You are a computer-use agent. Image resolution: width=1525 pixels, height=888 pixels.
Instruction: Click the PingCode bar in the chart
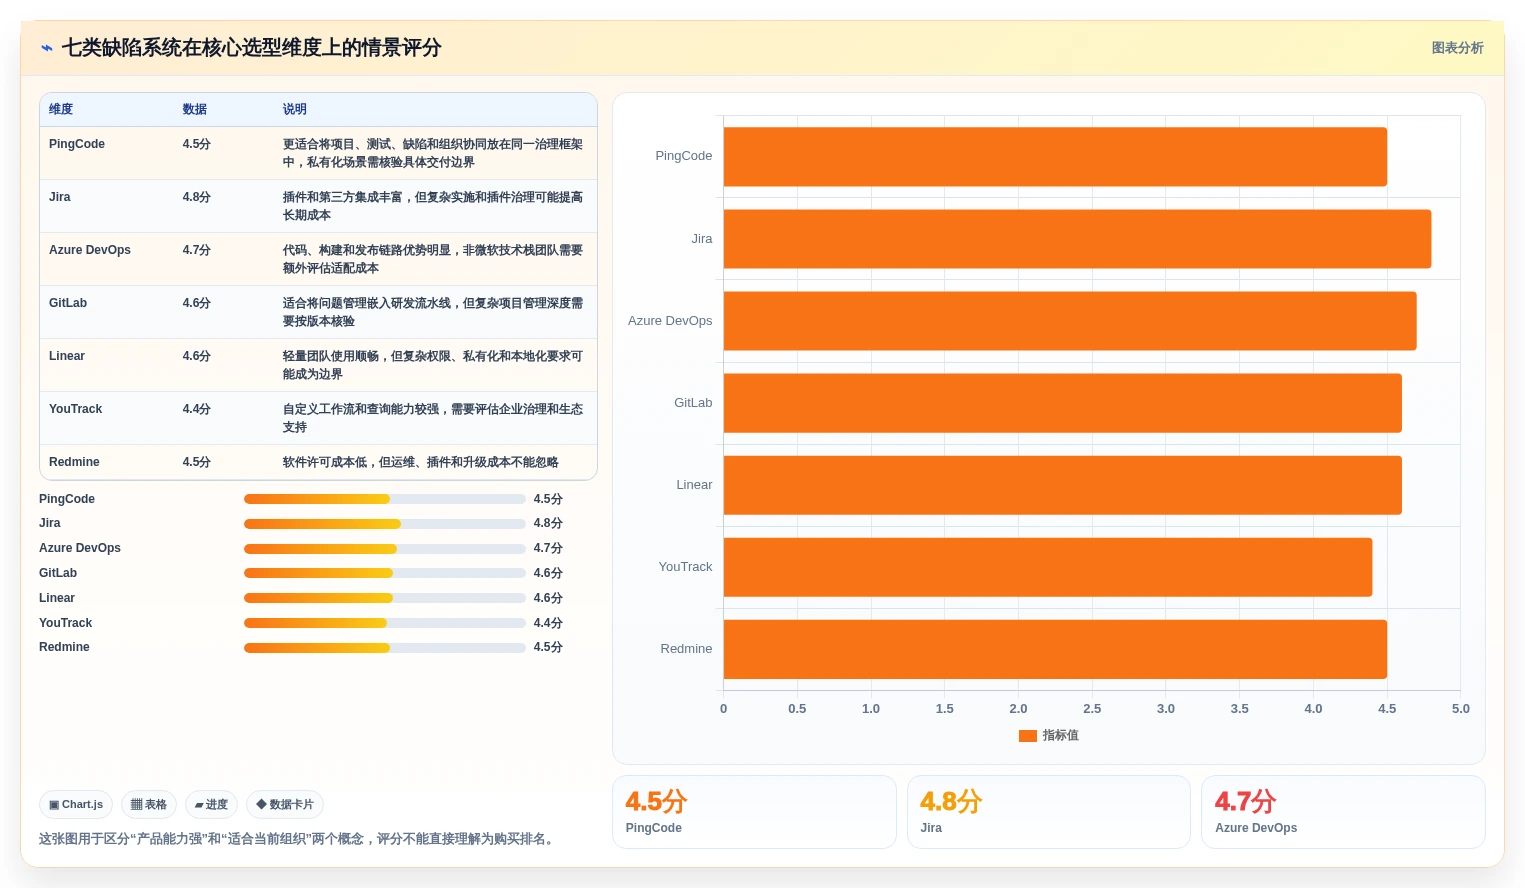point(1055,157)
